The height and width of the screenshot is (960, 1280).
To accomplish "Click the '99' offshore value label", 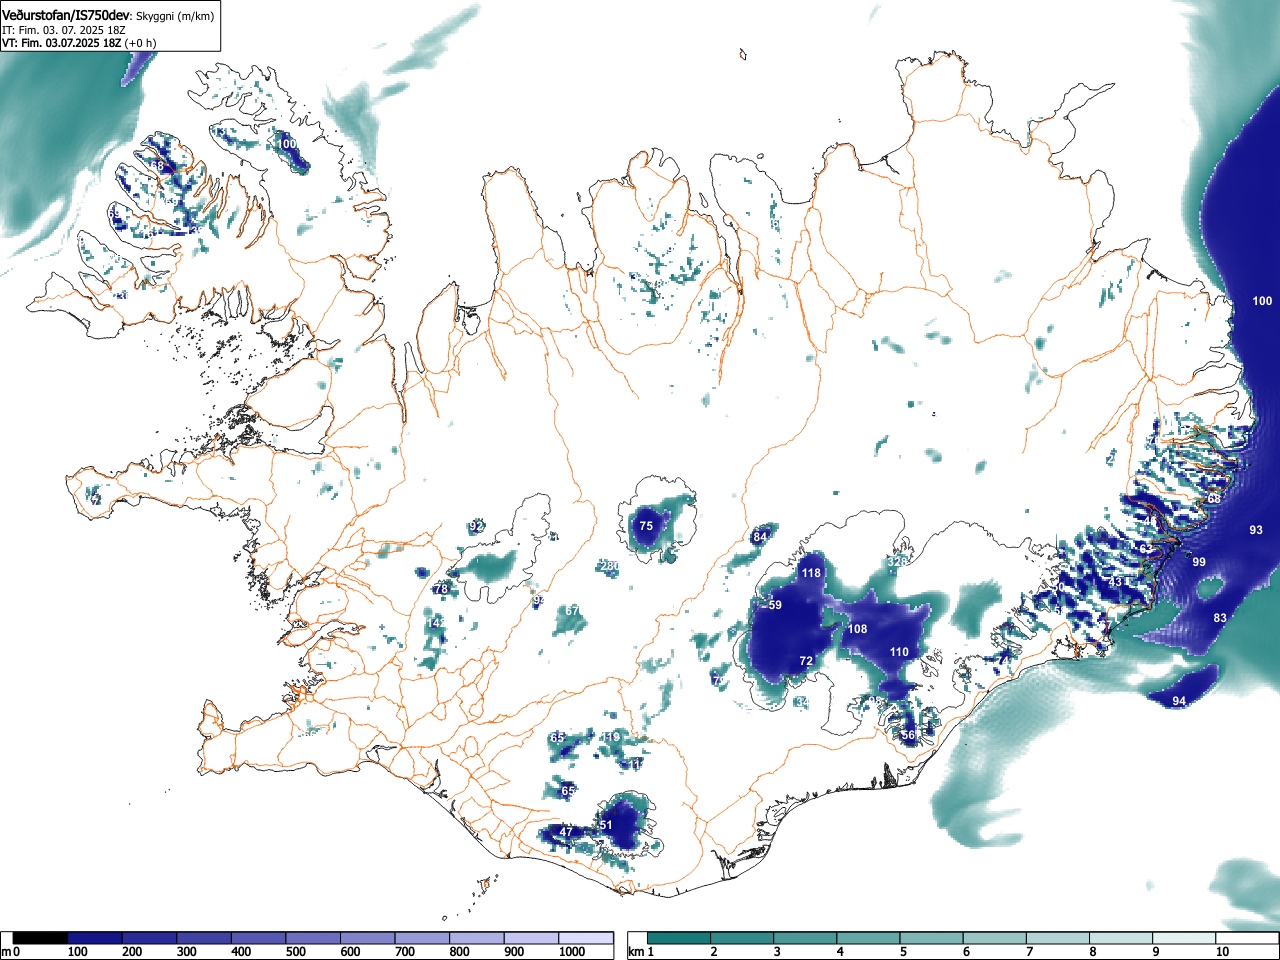I will 1199,562.
